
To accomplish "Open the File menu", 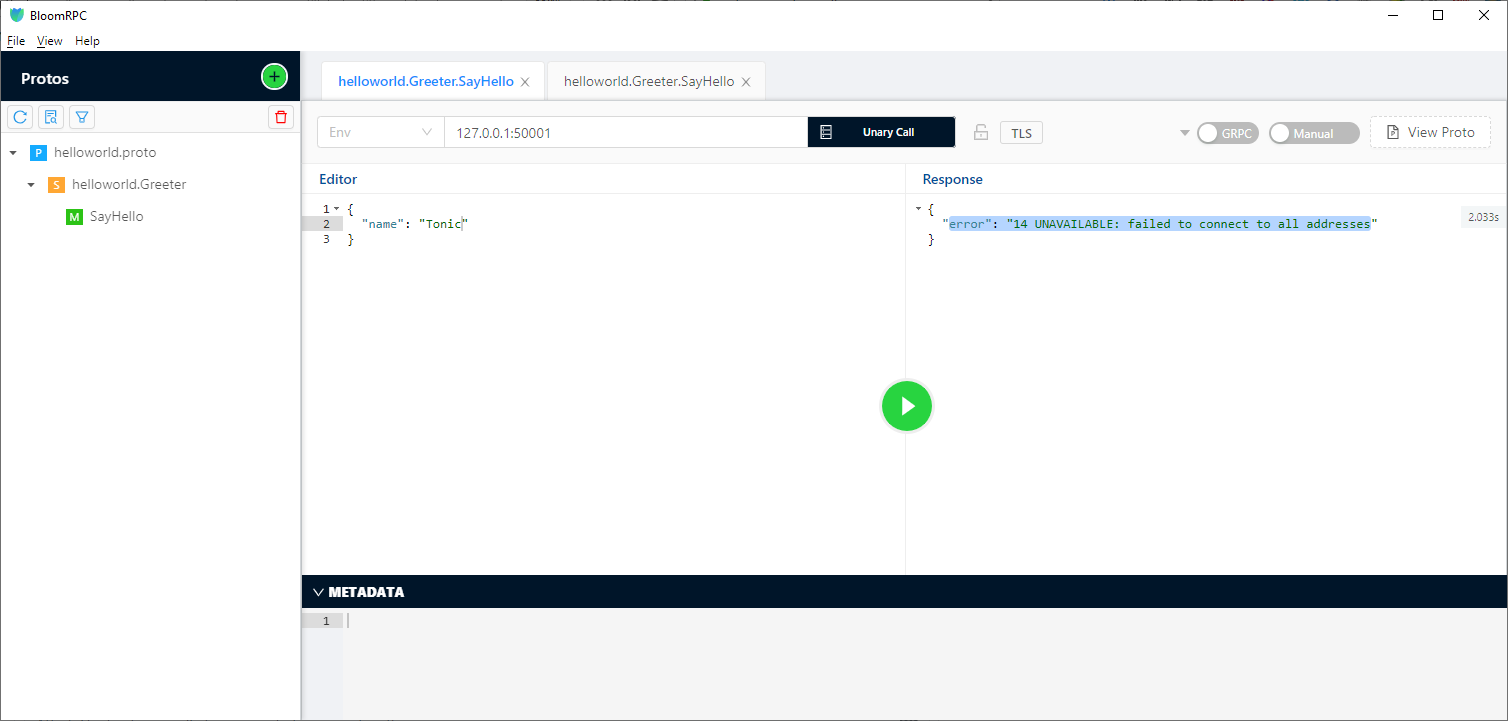I will click(16, 41).
